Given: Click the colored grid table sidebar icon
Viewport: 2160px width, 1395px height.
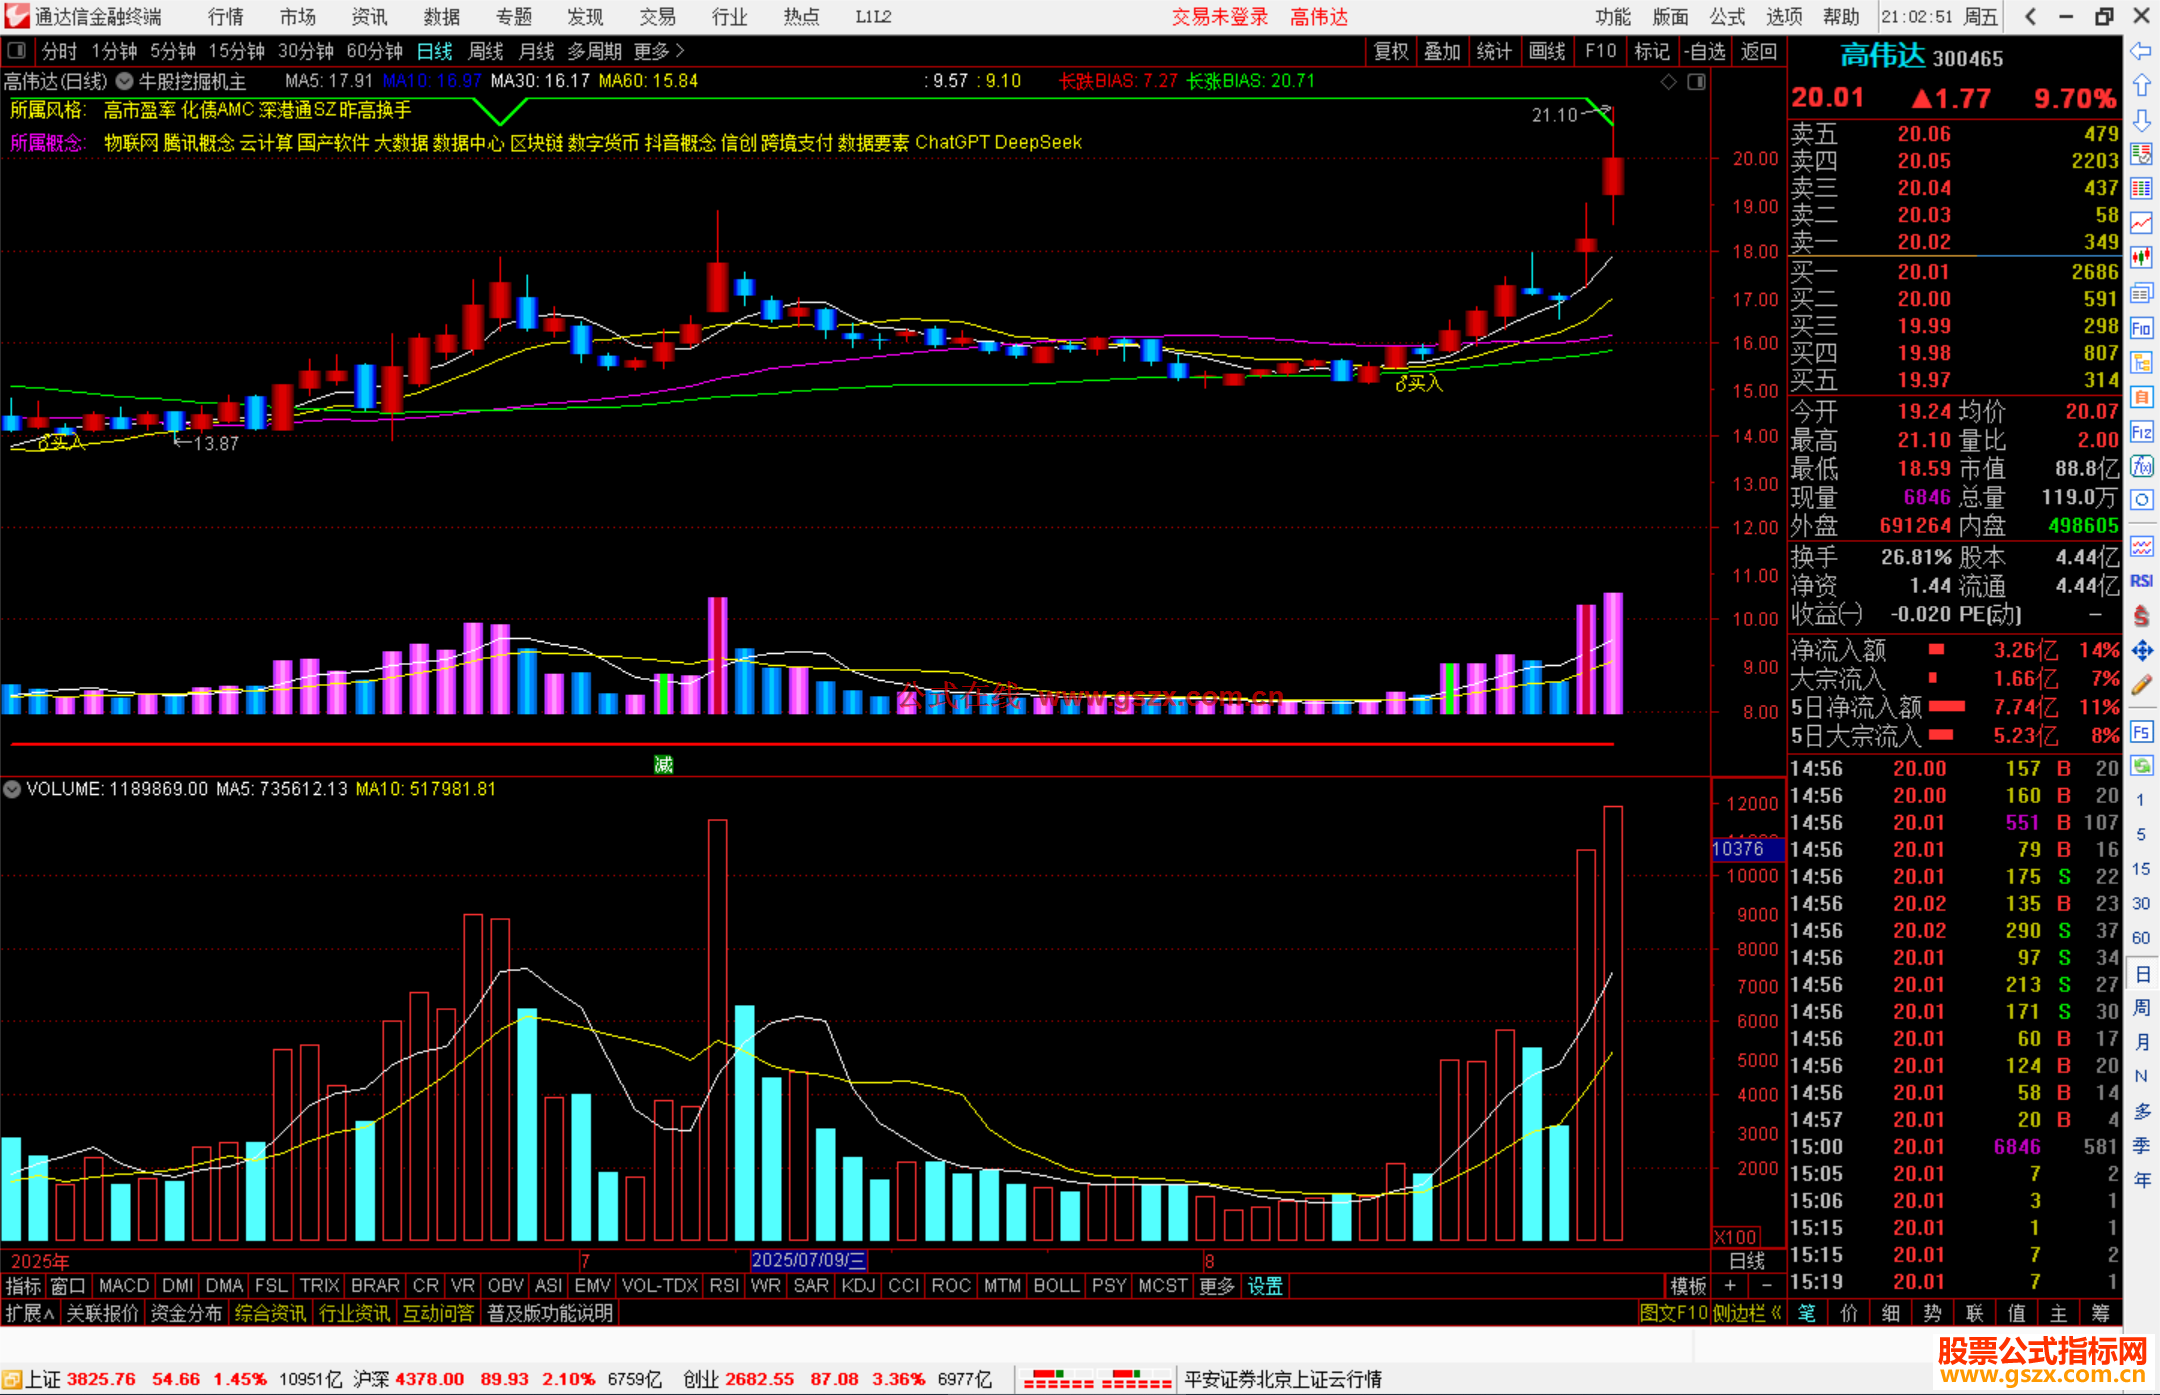Looking at the screenshot, I should [x=2141, y=189].
